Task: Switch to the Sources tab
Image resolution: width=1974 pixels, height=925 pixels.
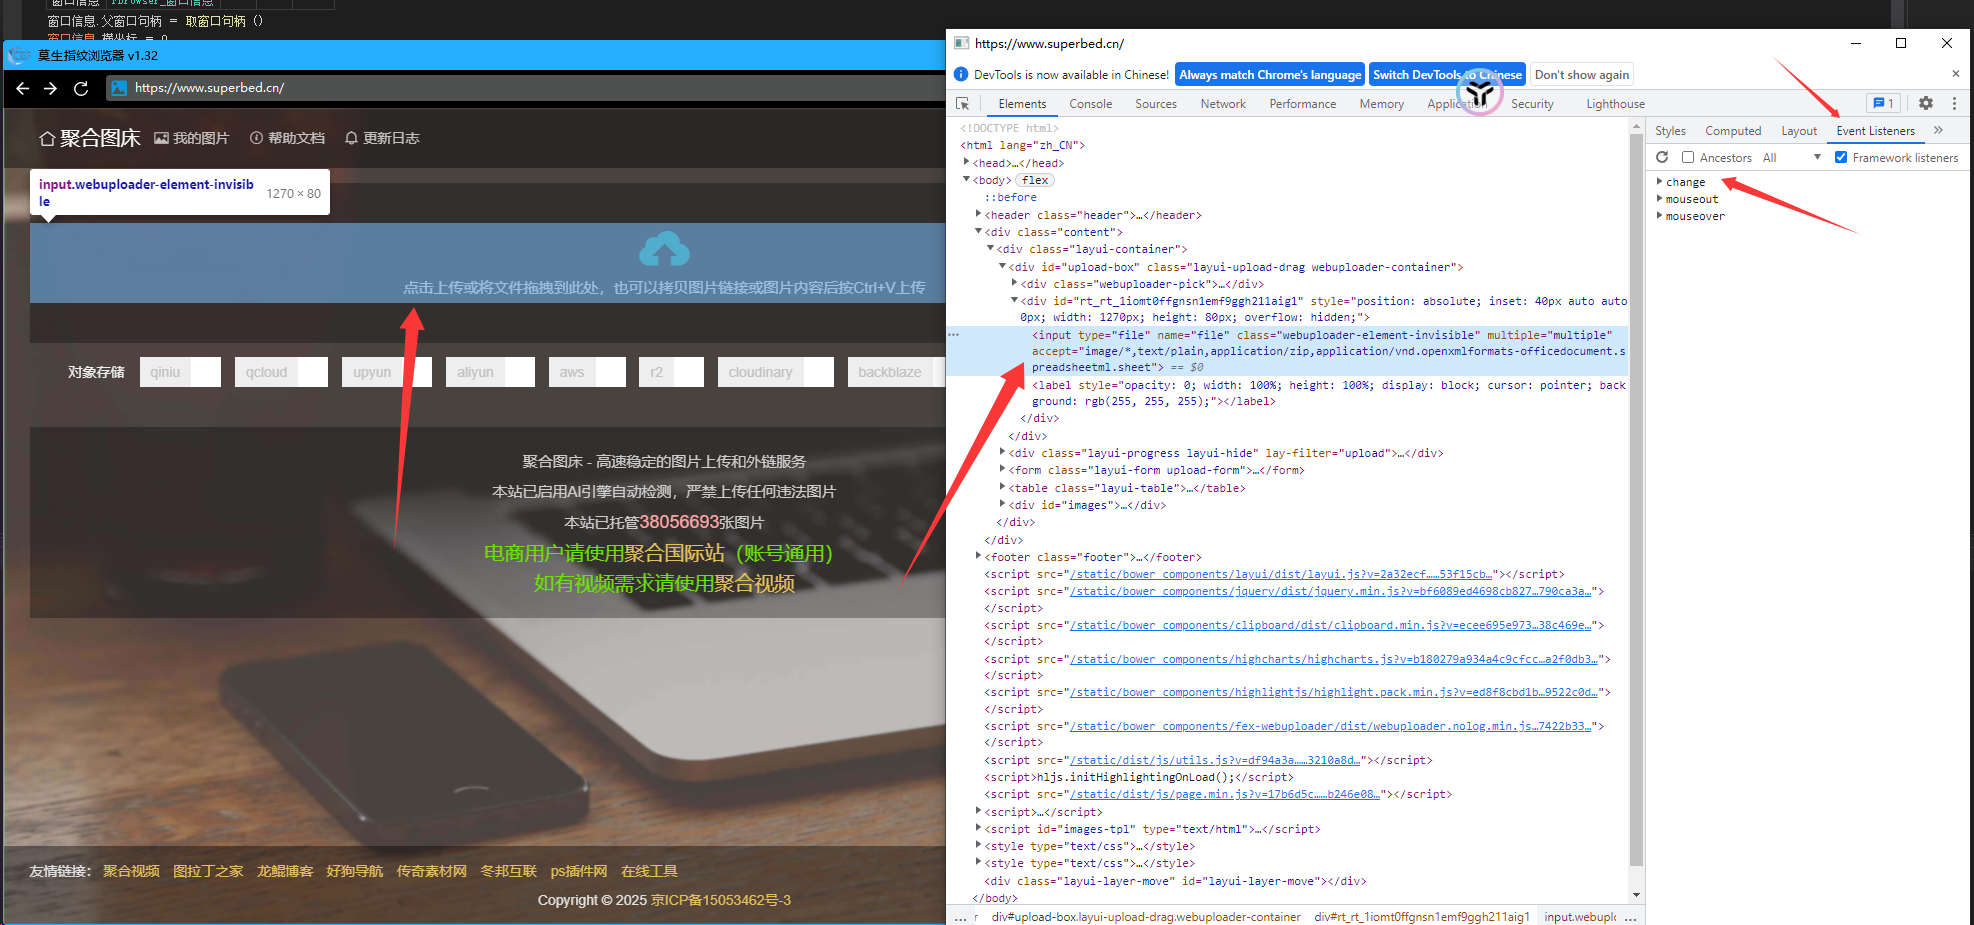Action: coord(1156,104)
